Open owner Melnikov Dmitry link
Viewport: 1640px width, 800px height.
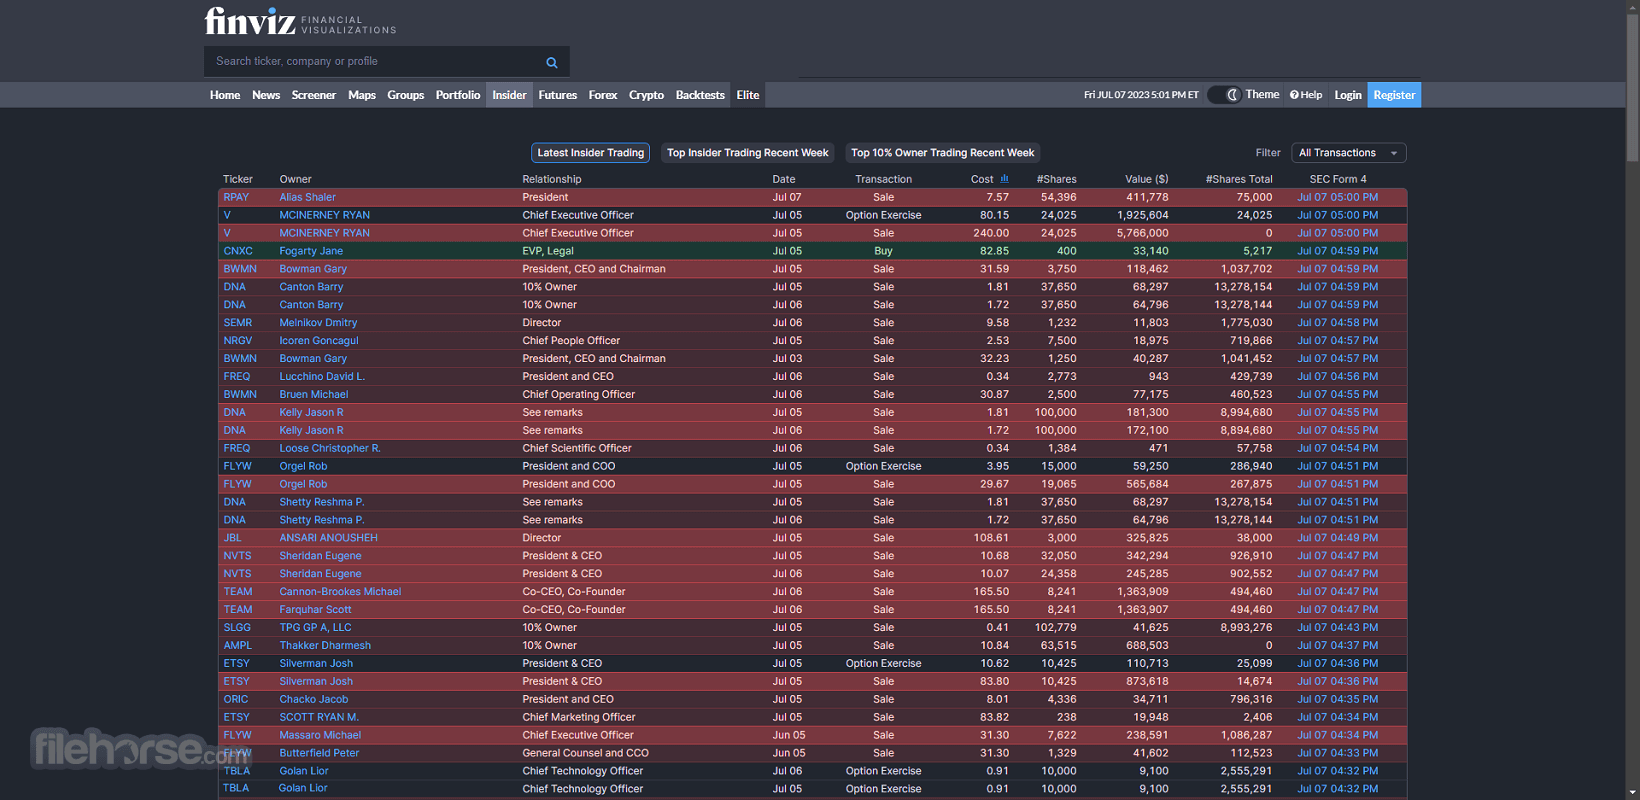[318, 323]
